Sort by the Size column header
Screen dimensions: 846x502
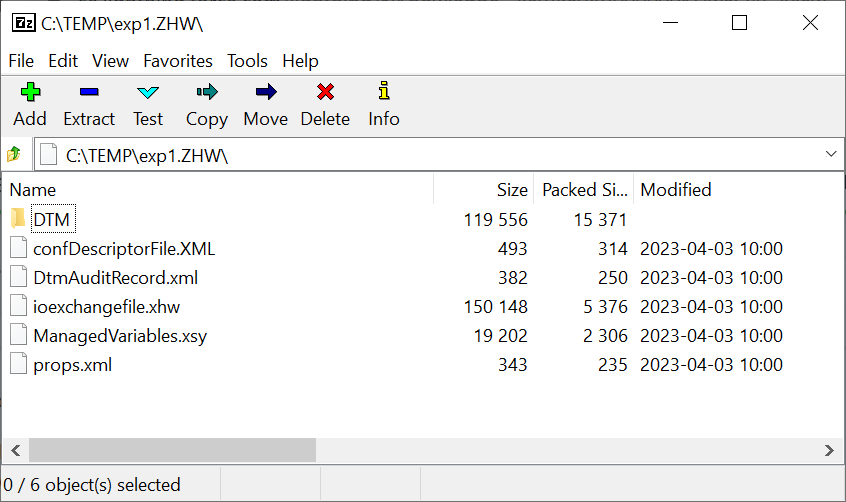coord(483,189)
